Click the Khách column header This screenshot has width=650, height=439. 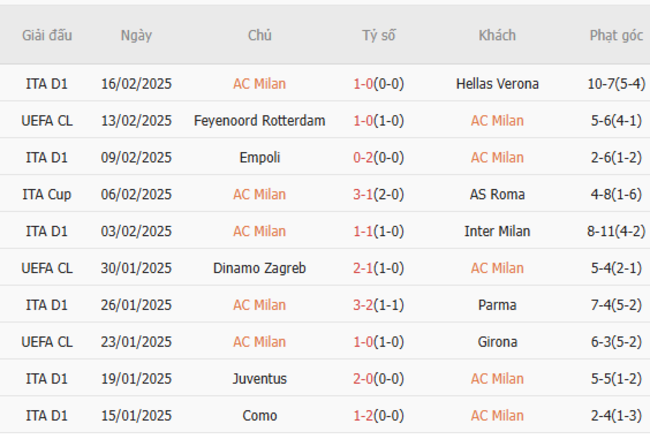click(x=496, y=35)
